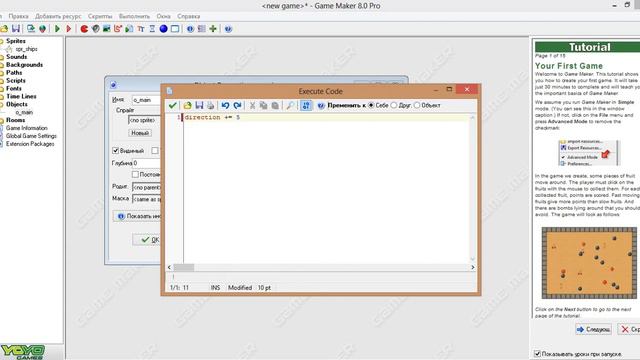The image size is (640, 360).
Task: Select the 'Друг.' apply-to radio option
Action: click(x=394, y=105)
